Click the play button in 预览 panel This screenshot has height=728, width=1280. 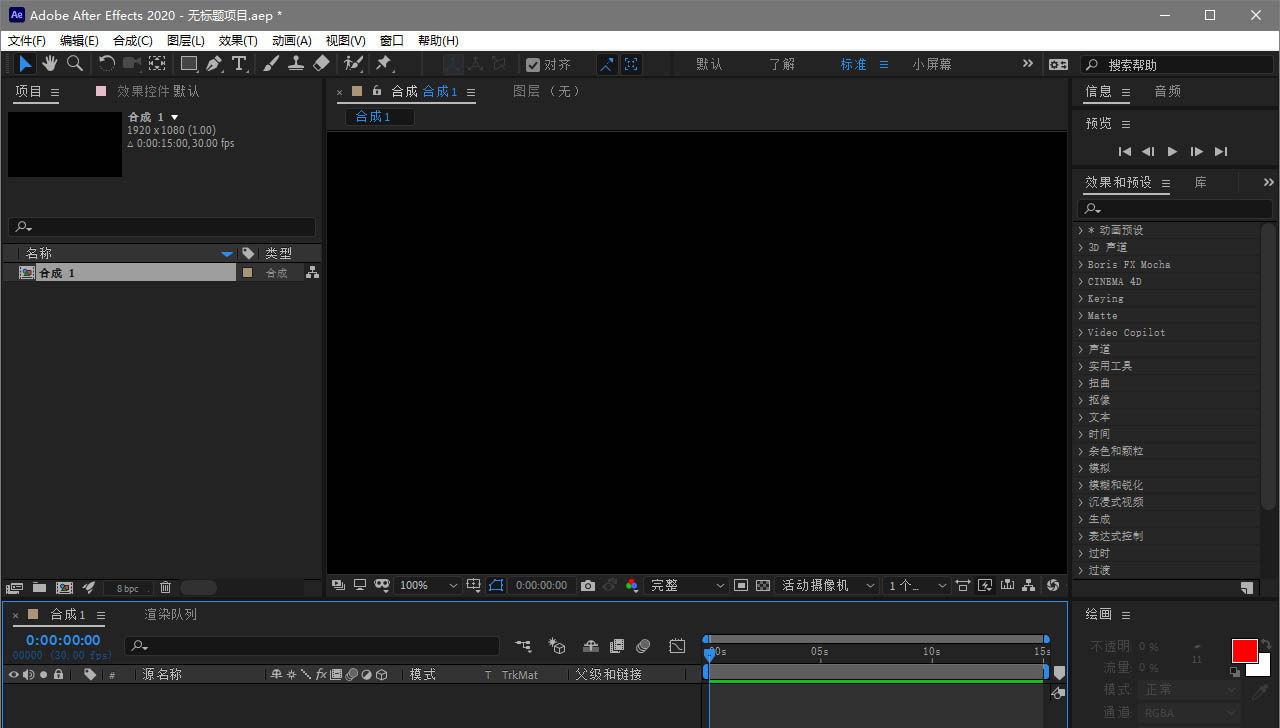(x=1173, y=151)
